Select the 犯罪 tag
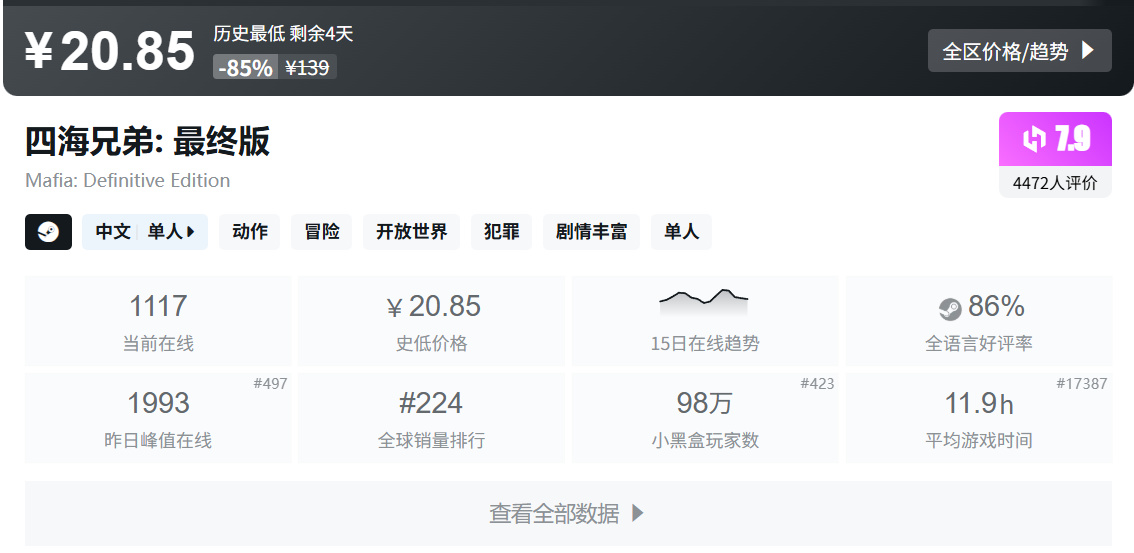This screenshot has height=553, width=1134. pos(502,232)
